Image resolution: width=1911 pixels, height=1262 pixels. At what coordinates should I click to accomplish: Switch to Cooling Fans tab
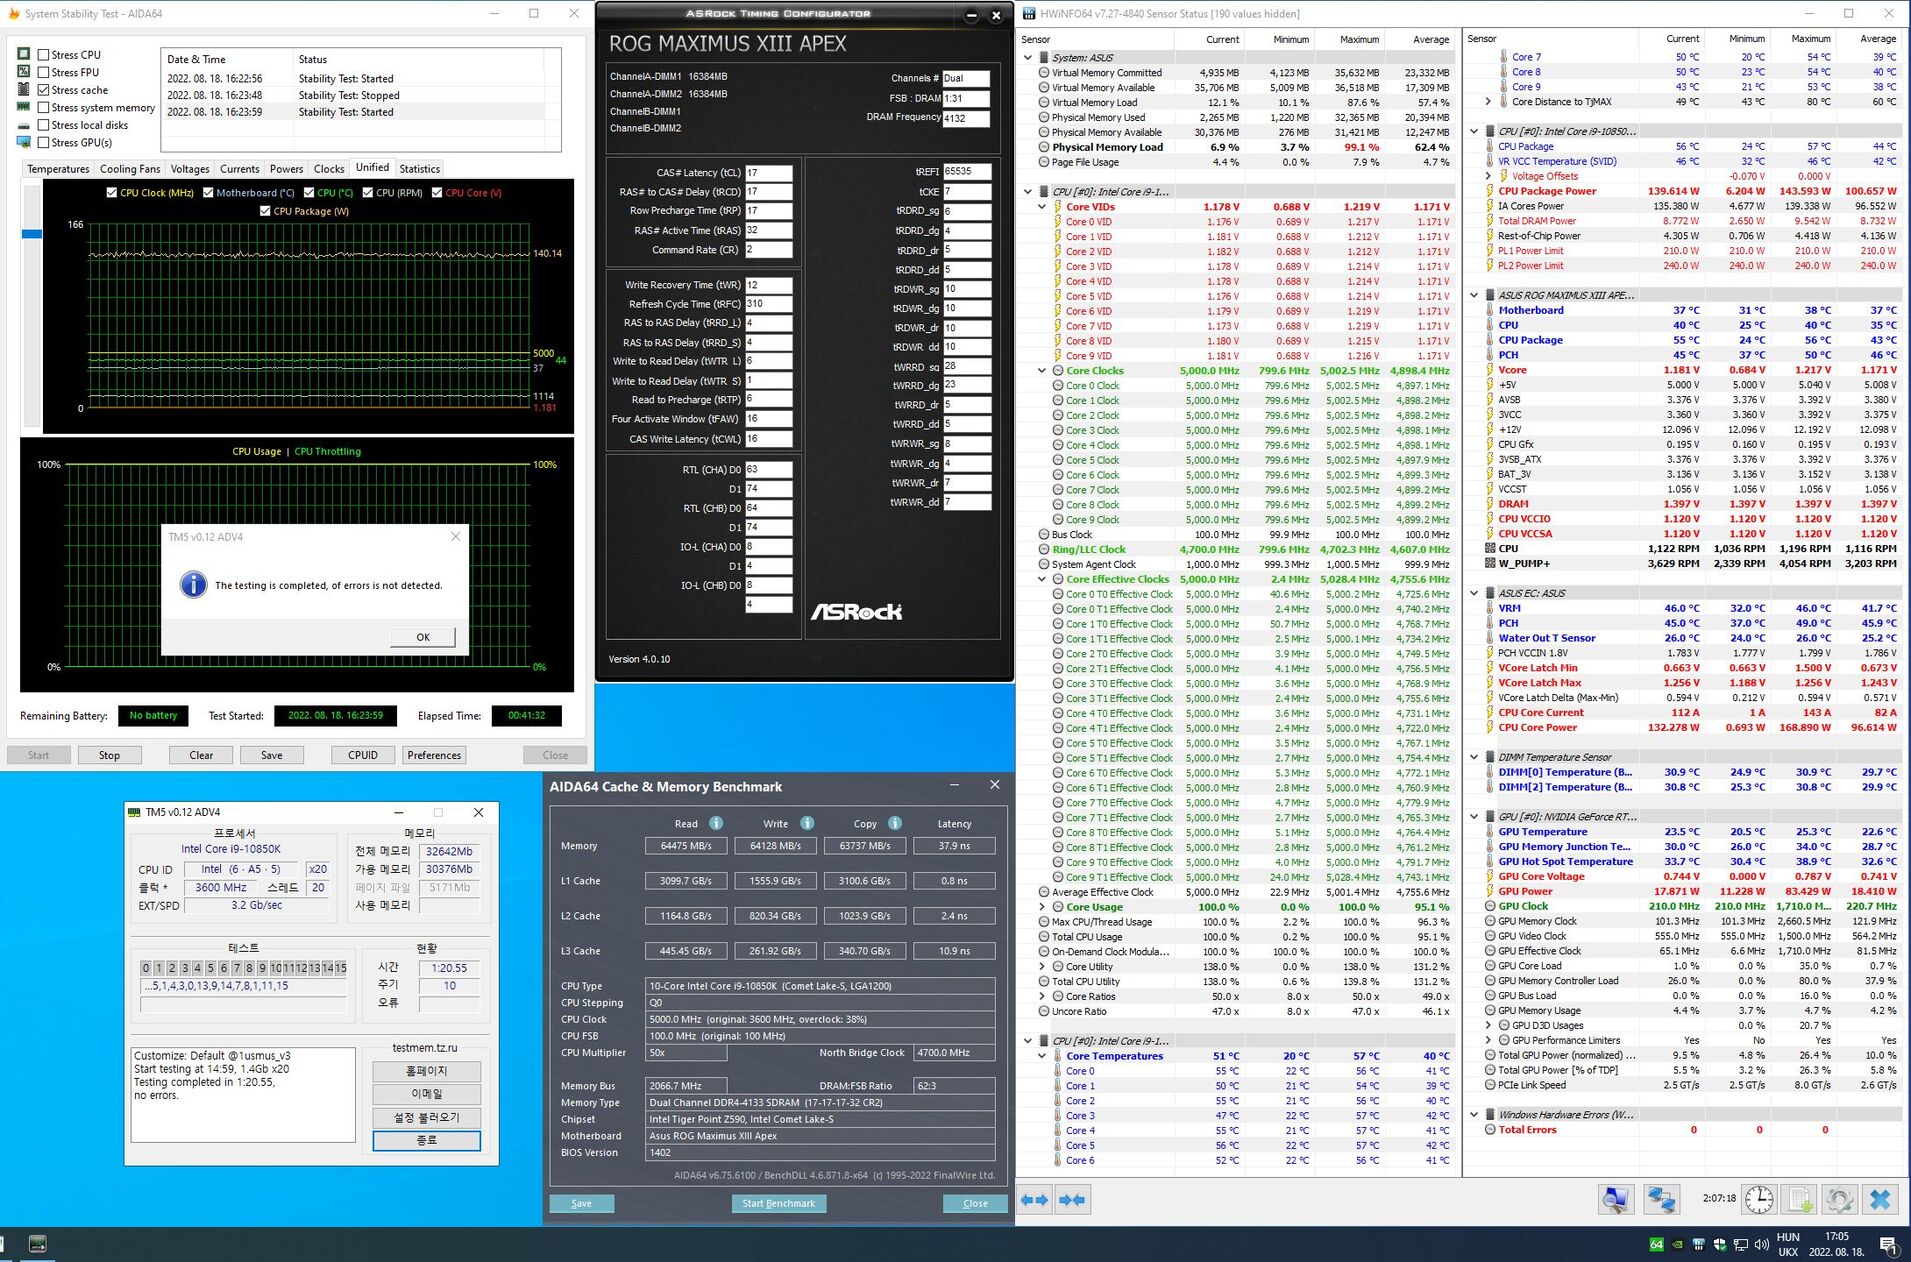point(130,169)
